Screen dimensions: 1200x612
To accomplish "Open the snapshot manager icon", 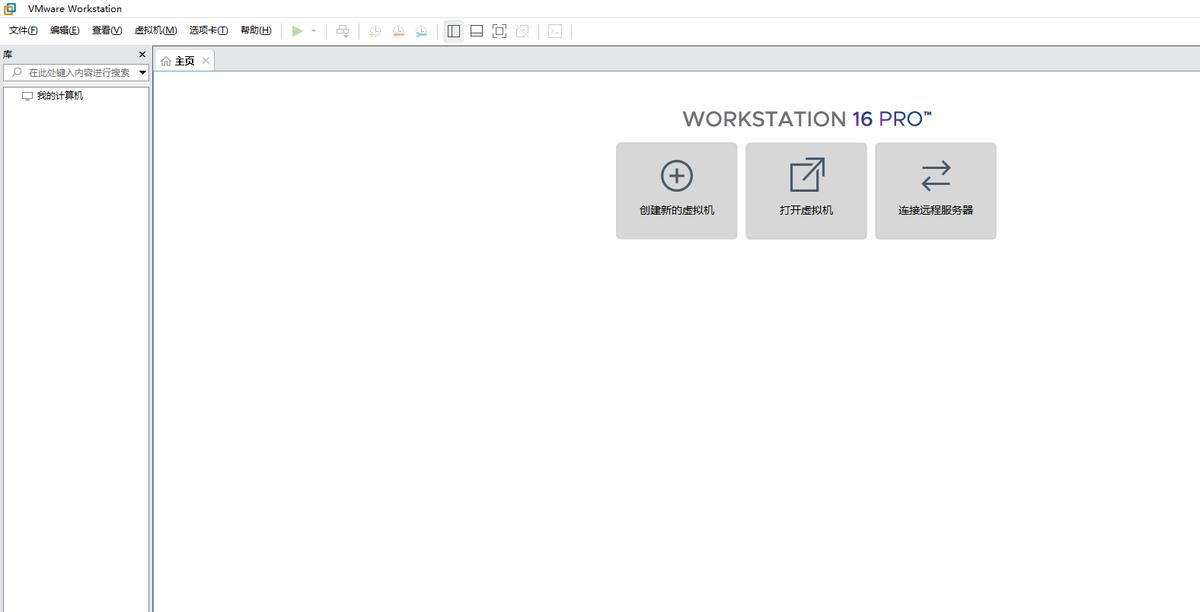I will point(422,31).
